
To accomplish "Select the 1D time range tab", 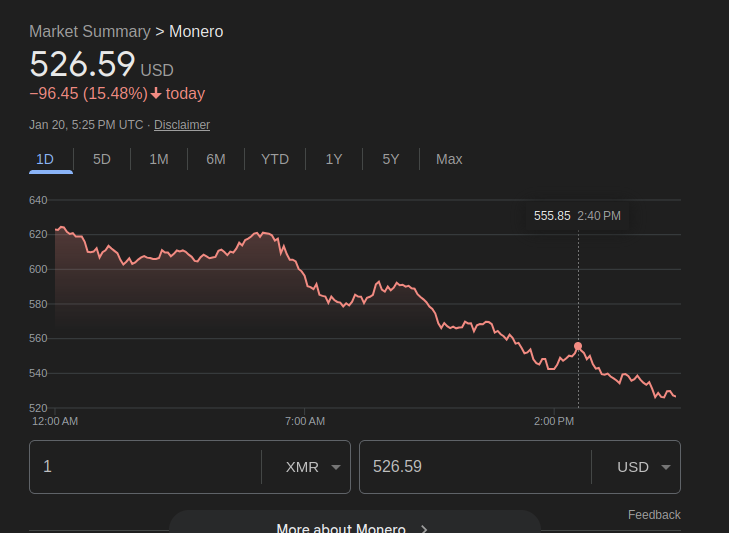I will pyautogui.click(x=45, y=159).
